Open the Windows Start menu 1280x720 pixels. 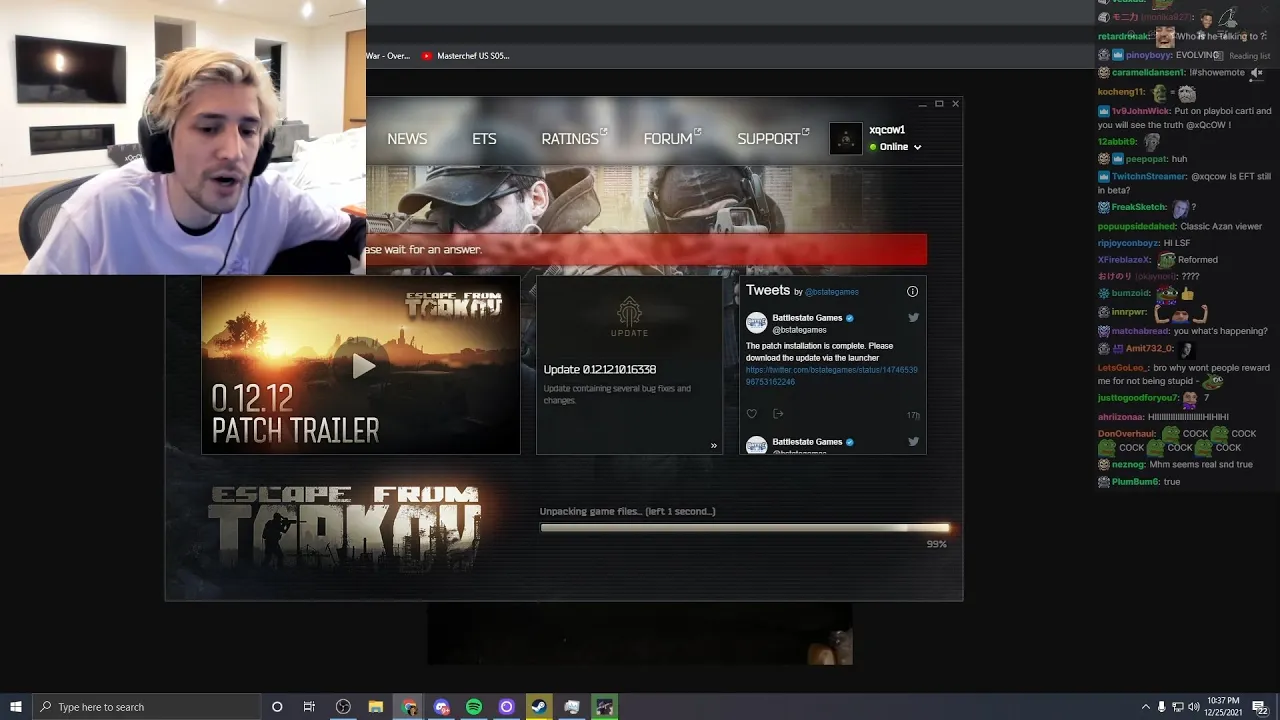[16, 707]
